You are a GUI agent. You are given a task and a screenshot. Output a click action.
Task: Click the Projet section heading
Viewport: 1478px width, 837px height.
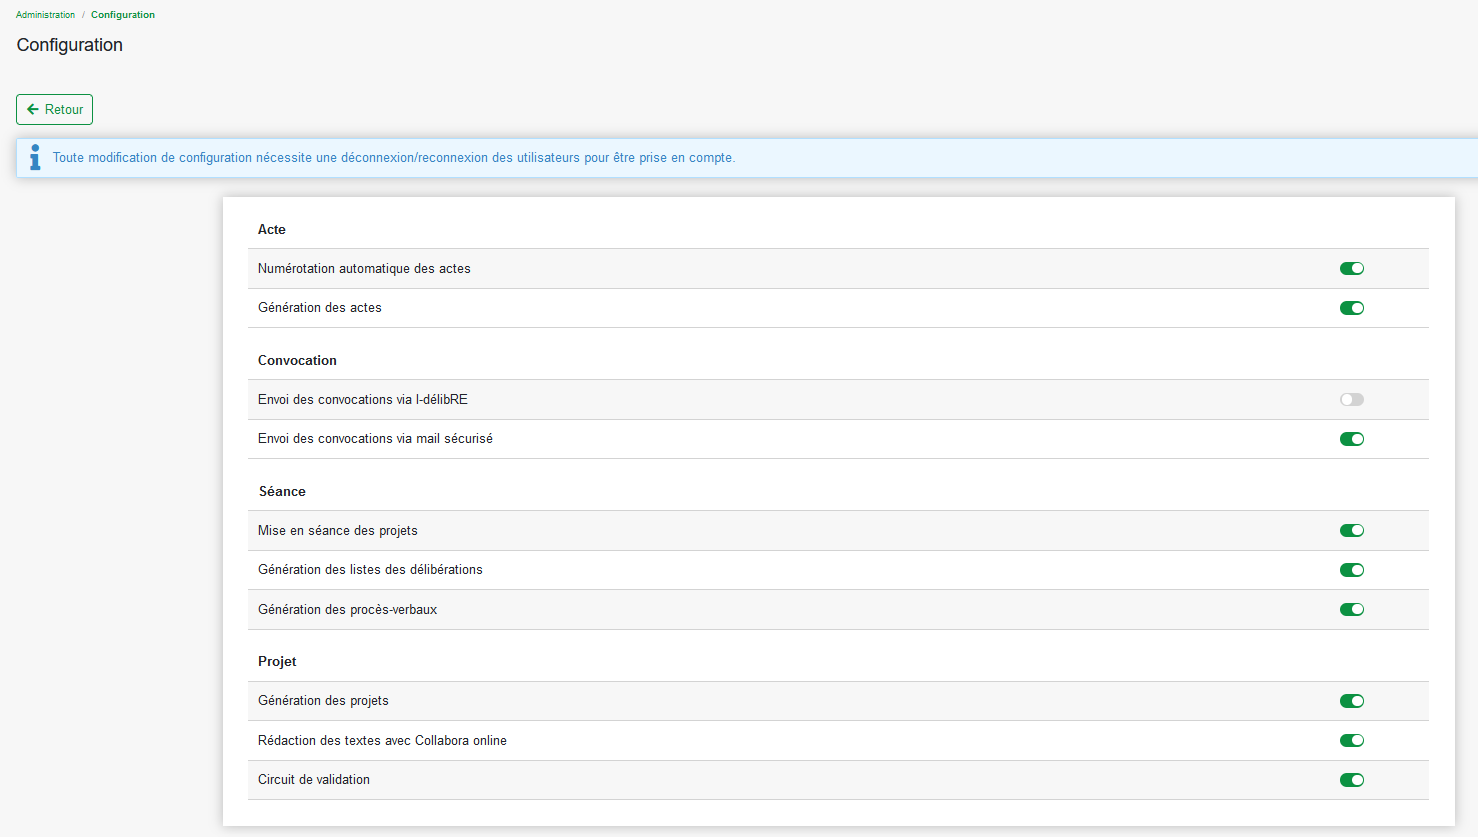(x=277, y=661)
